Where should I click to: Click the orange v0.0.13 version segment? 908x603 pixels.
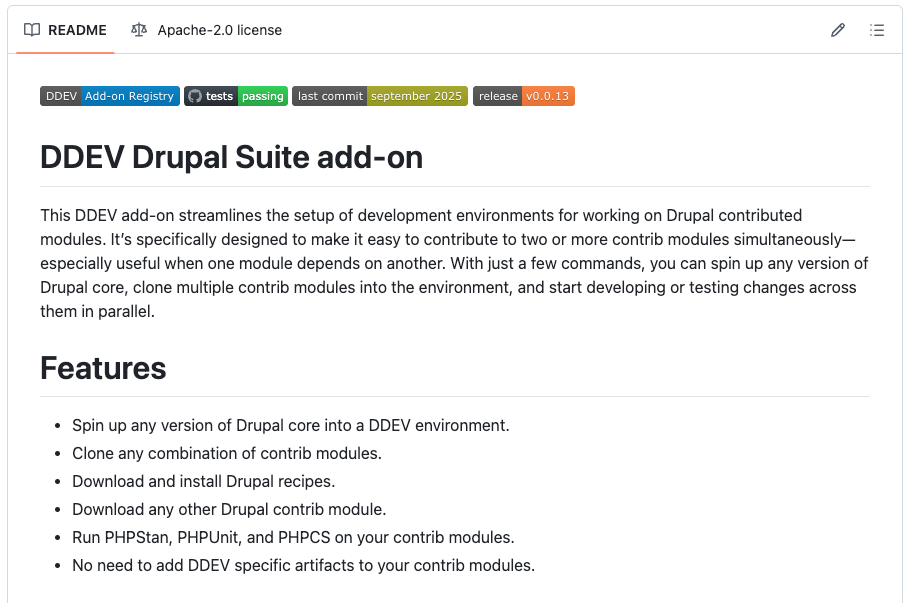(546, 95)
